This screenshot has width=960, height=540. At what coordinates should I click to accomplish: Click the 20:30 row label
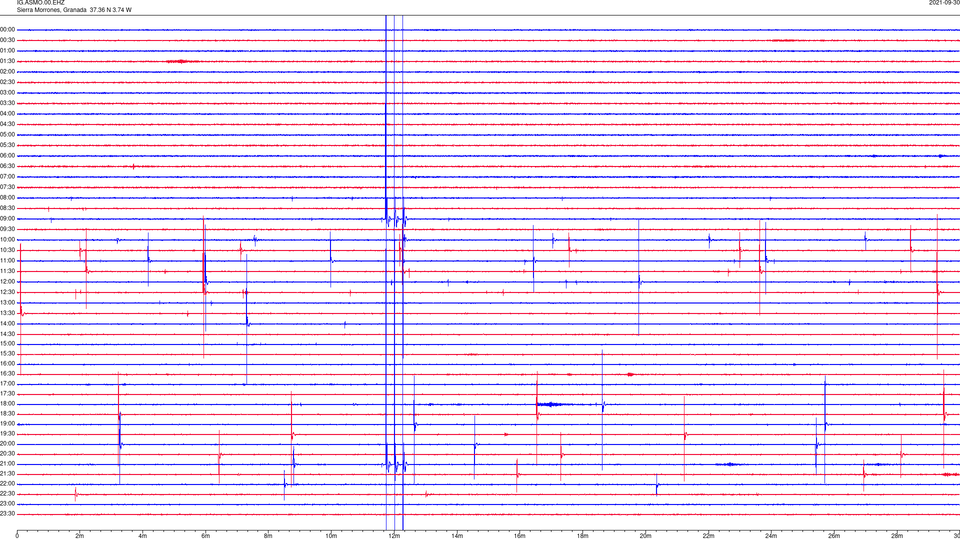pyautogui.click(x=7, y=454)
